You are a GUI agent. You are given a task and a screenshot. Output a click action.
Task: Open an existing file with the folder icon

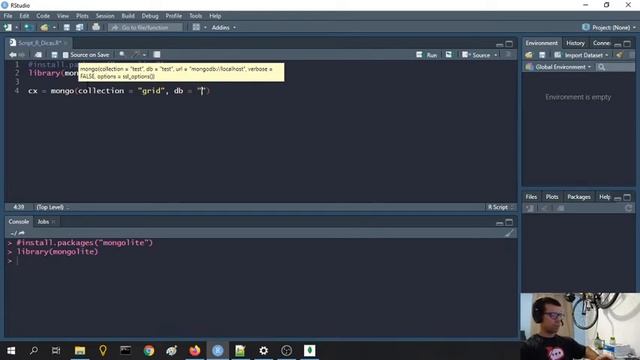tap(44, 27)
